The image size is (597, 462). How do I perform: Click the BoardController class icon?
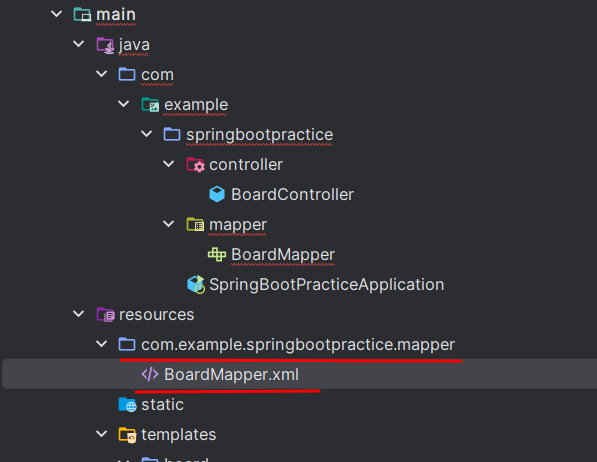(217, 194)
